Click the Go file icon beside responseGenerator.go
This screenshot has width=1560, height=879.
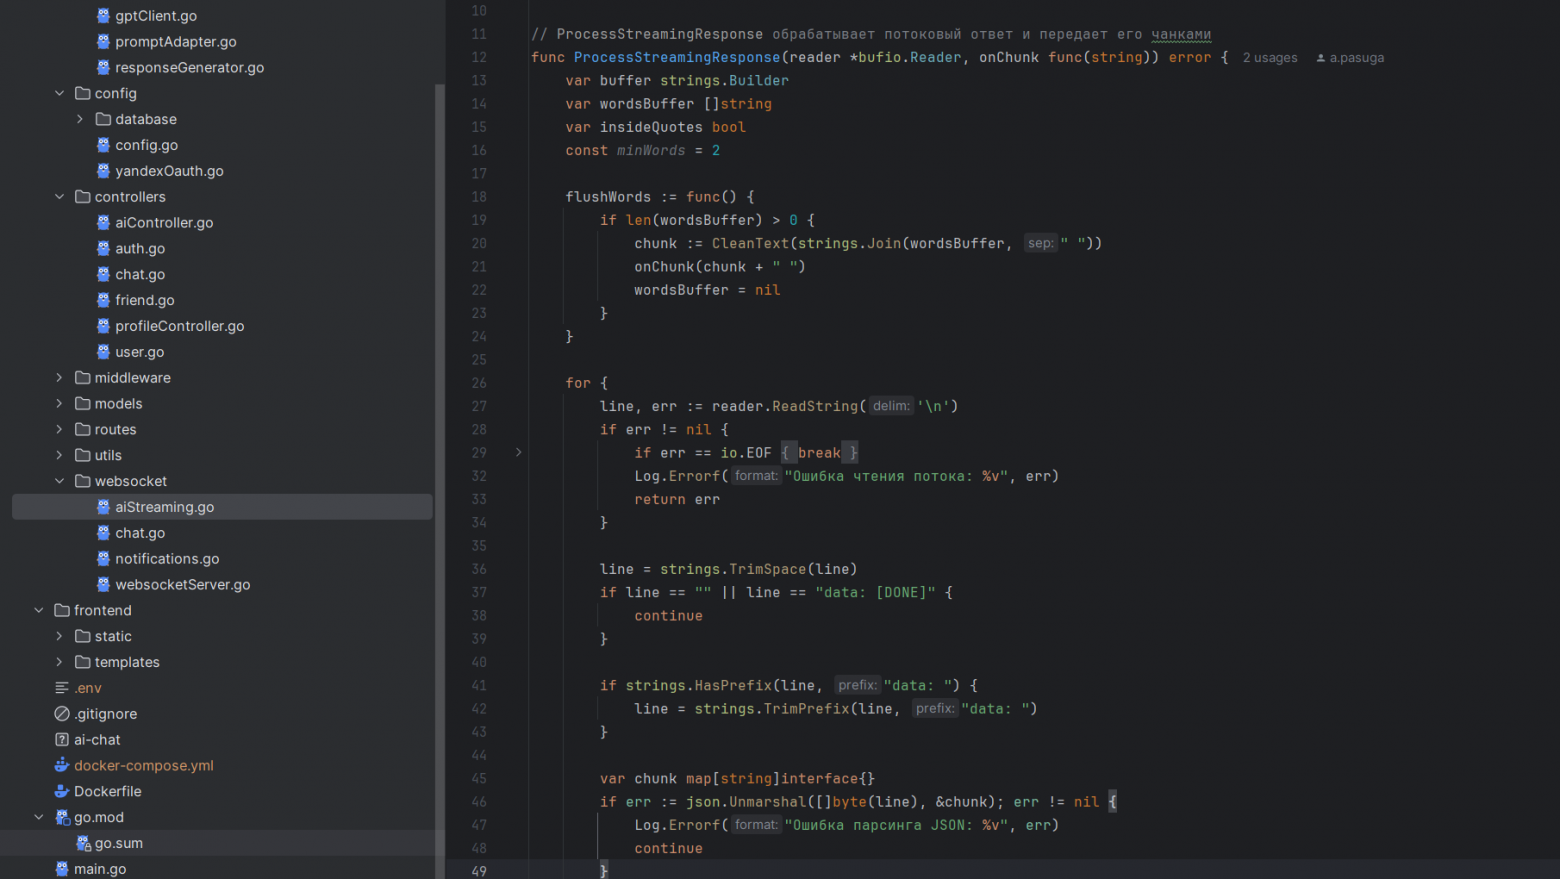coord(103,68)
